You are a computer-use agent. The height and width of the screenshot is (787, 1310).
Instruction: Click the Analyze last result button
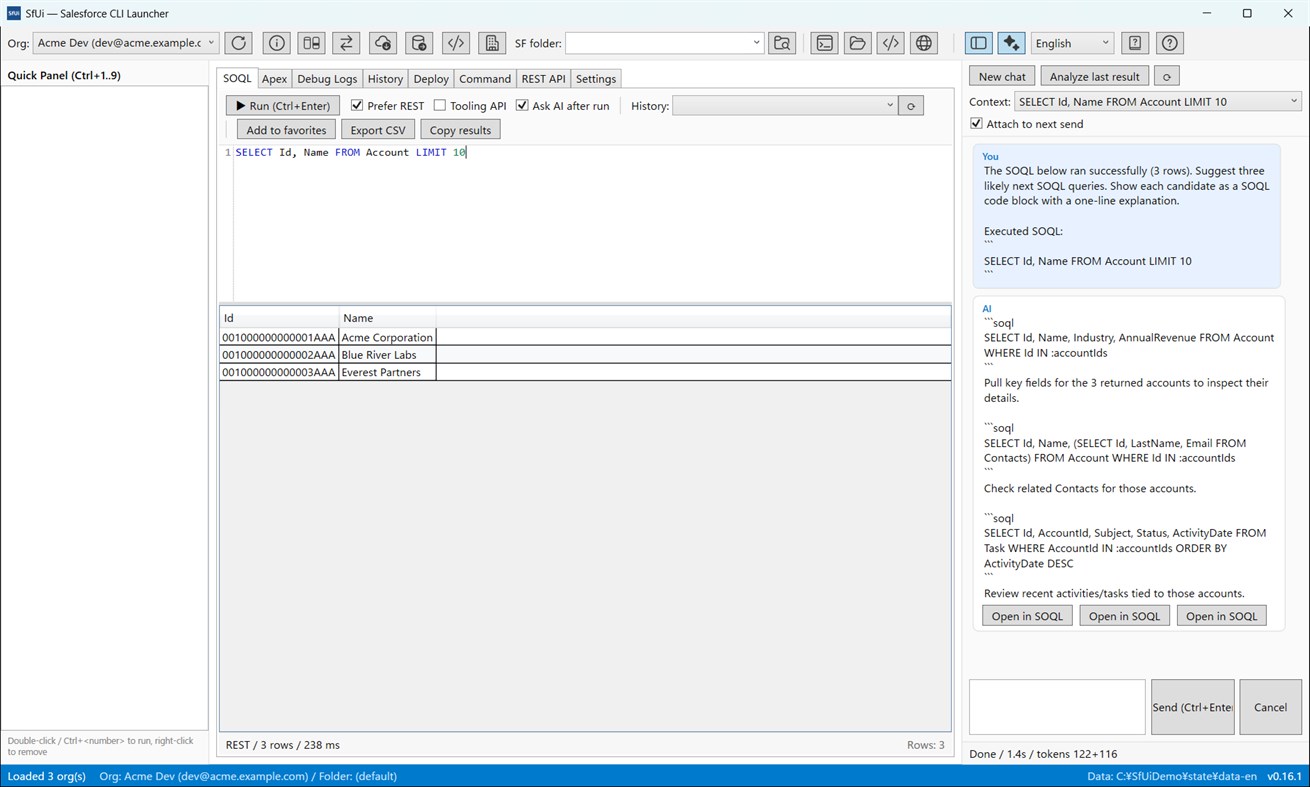[1094, 76]
